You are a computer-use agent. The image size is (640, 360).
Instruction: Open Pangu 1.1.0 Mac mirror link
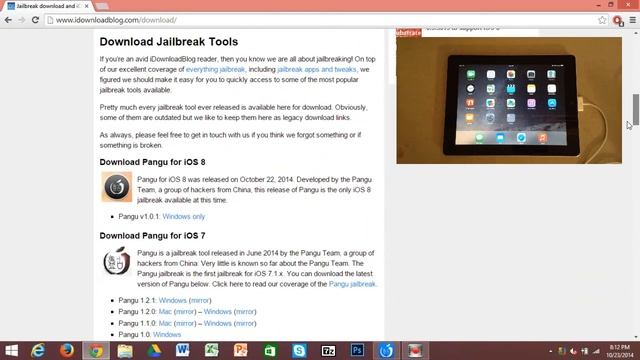tap(185, 323)
